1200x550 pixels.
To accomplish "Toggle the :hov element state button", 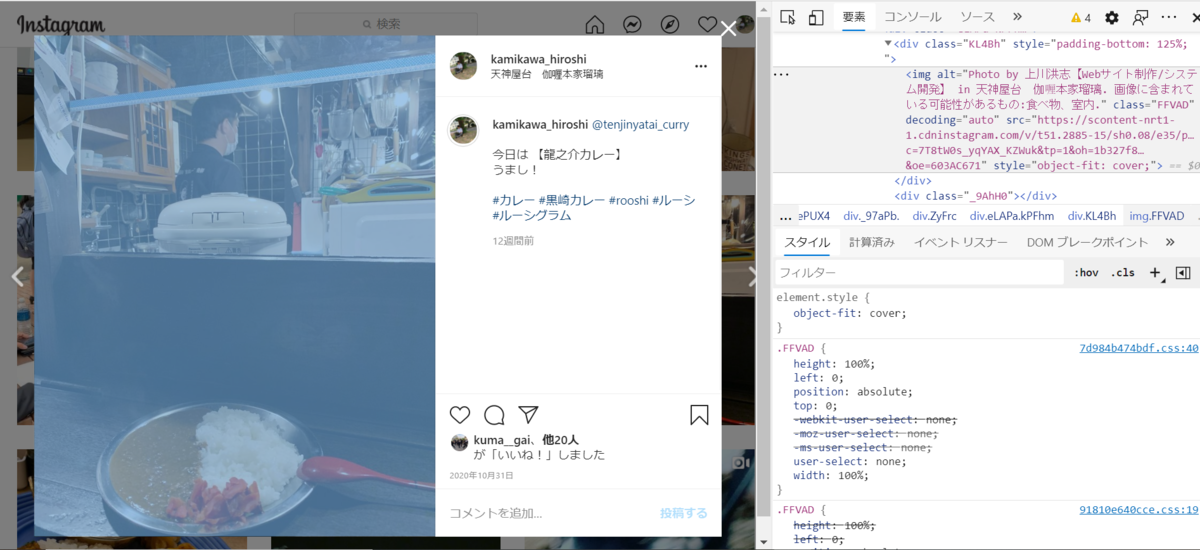I will (1086, 273).
